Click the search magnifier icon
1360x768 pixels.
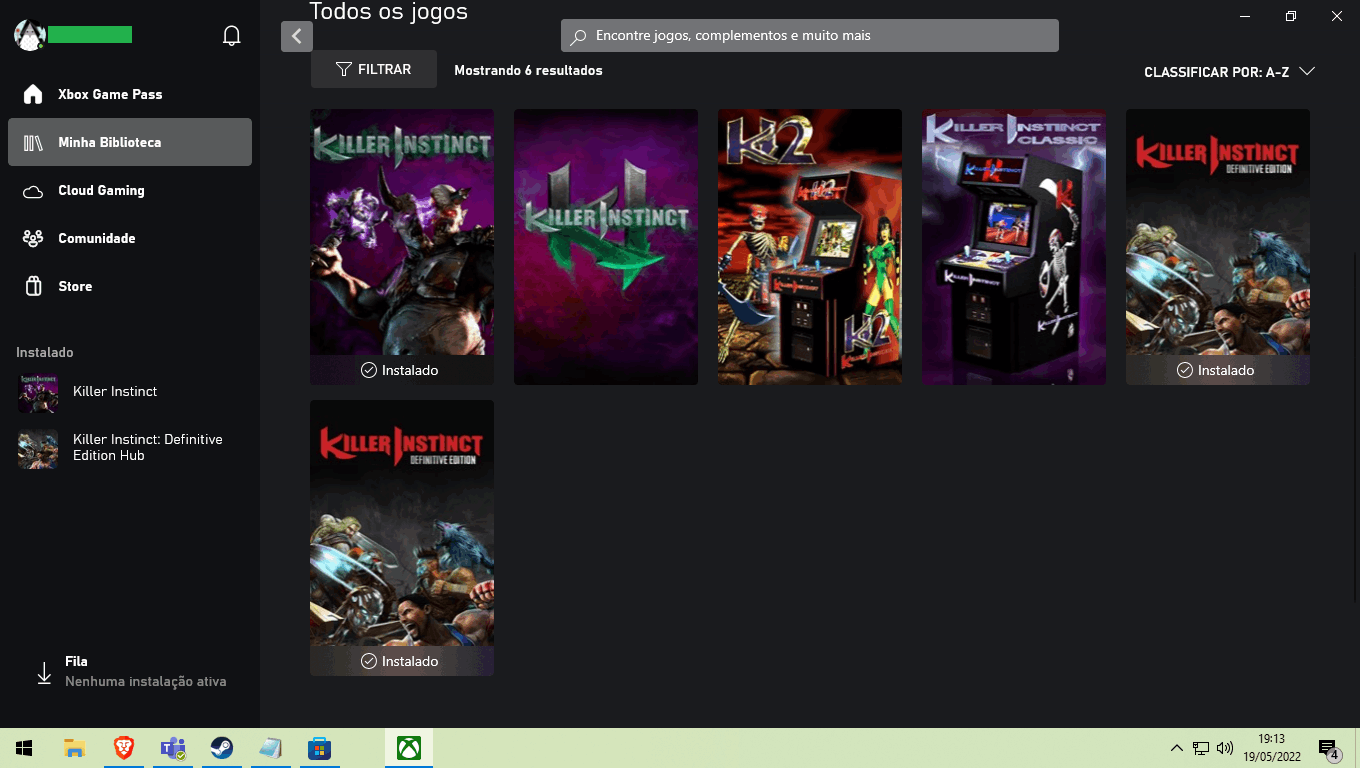pyautogui.click(x=578, y=36)
